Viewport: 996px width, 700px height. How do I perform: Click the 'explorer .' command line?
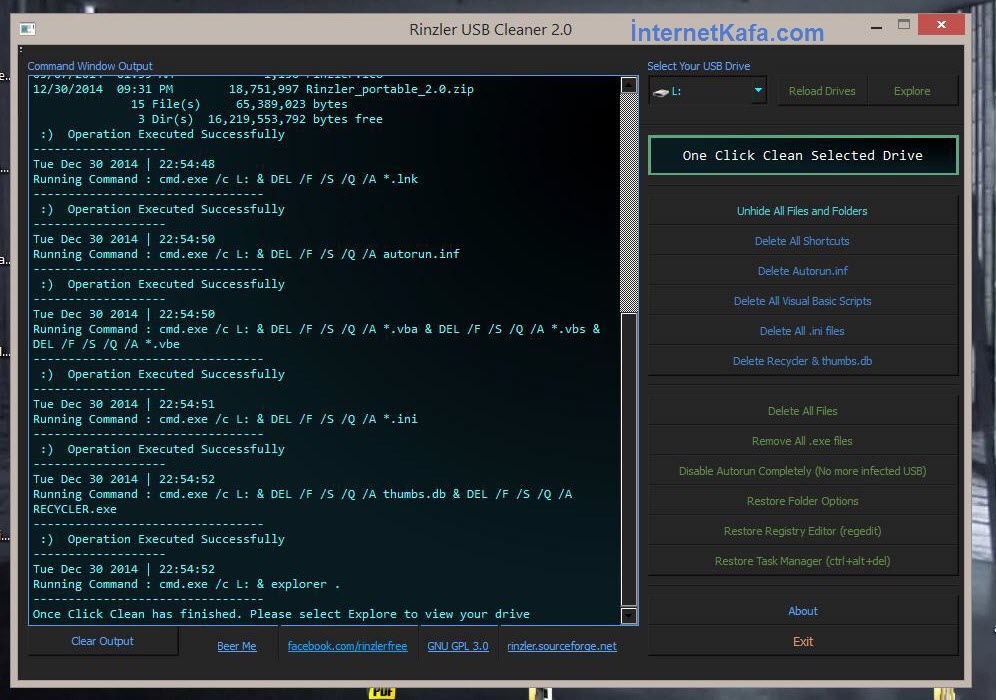(x=187, y=584)
